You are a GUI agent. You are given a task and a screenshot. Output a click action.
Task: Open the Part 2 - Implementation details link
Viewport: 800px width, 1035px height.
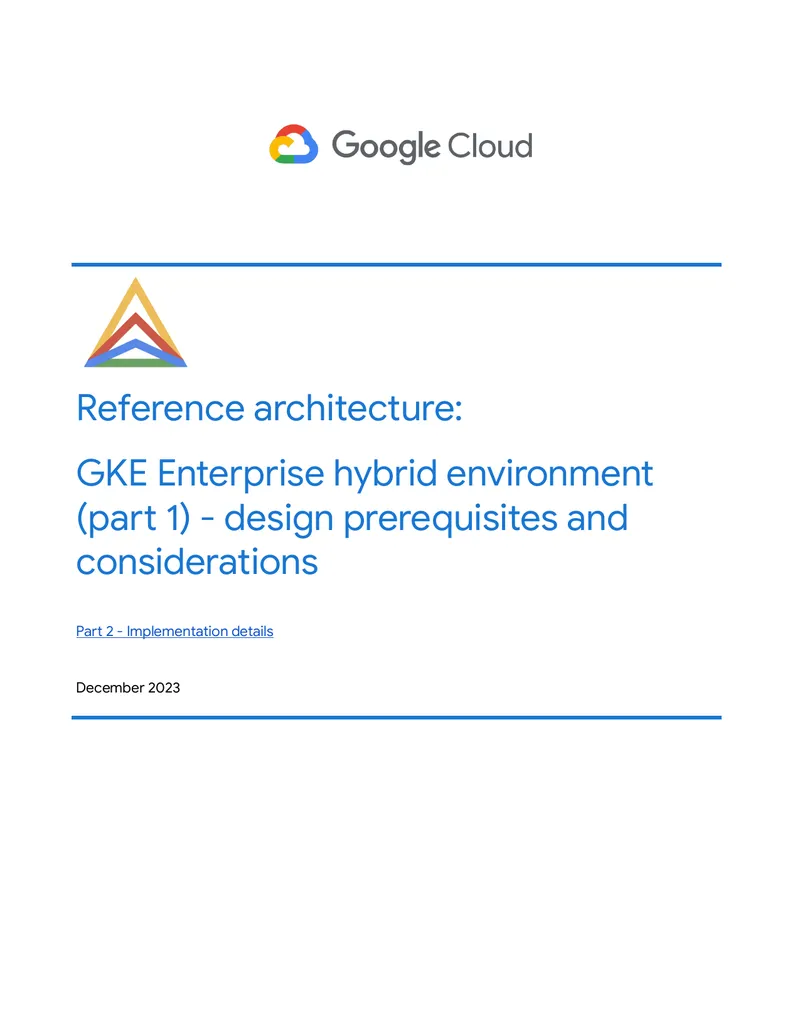point(174,631)
